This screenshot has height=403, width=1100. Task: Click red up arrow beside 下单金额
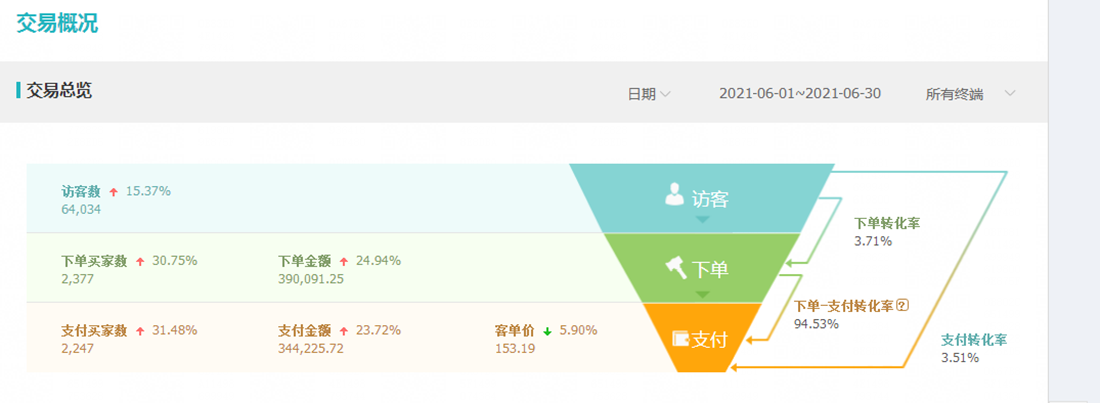coord(344,261)
